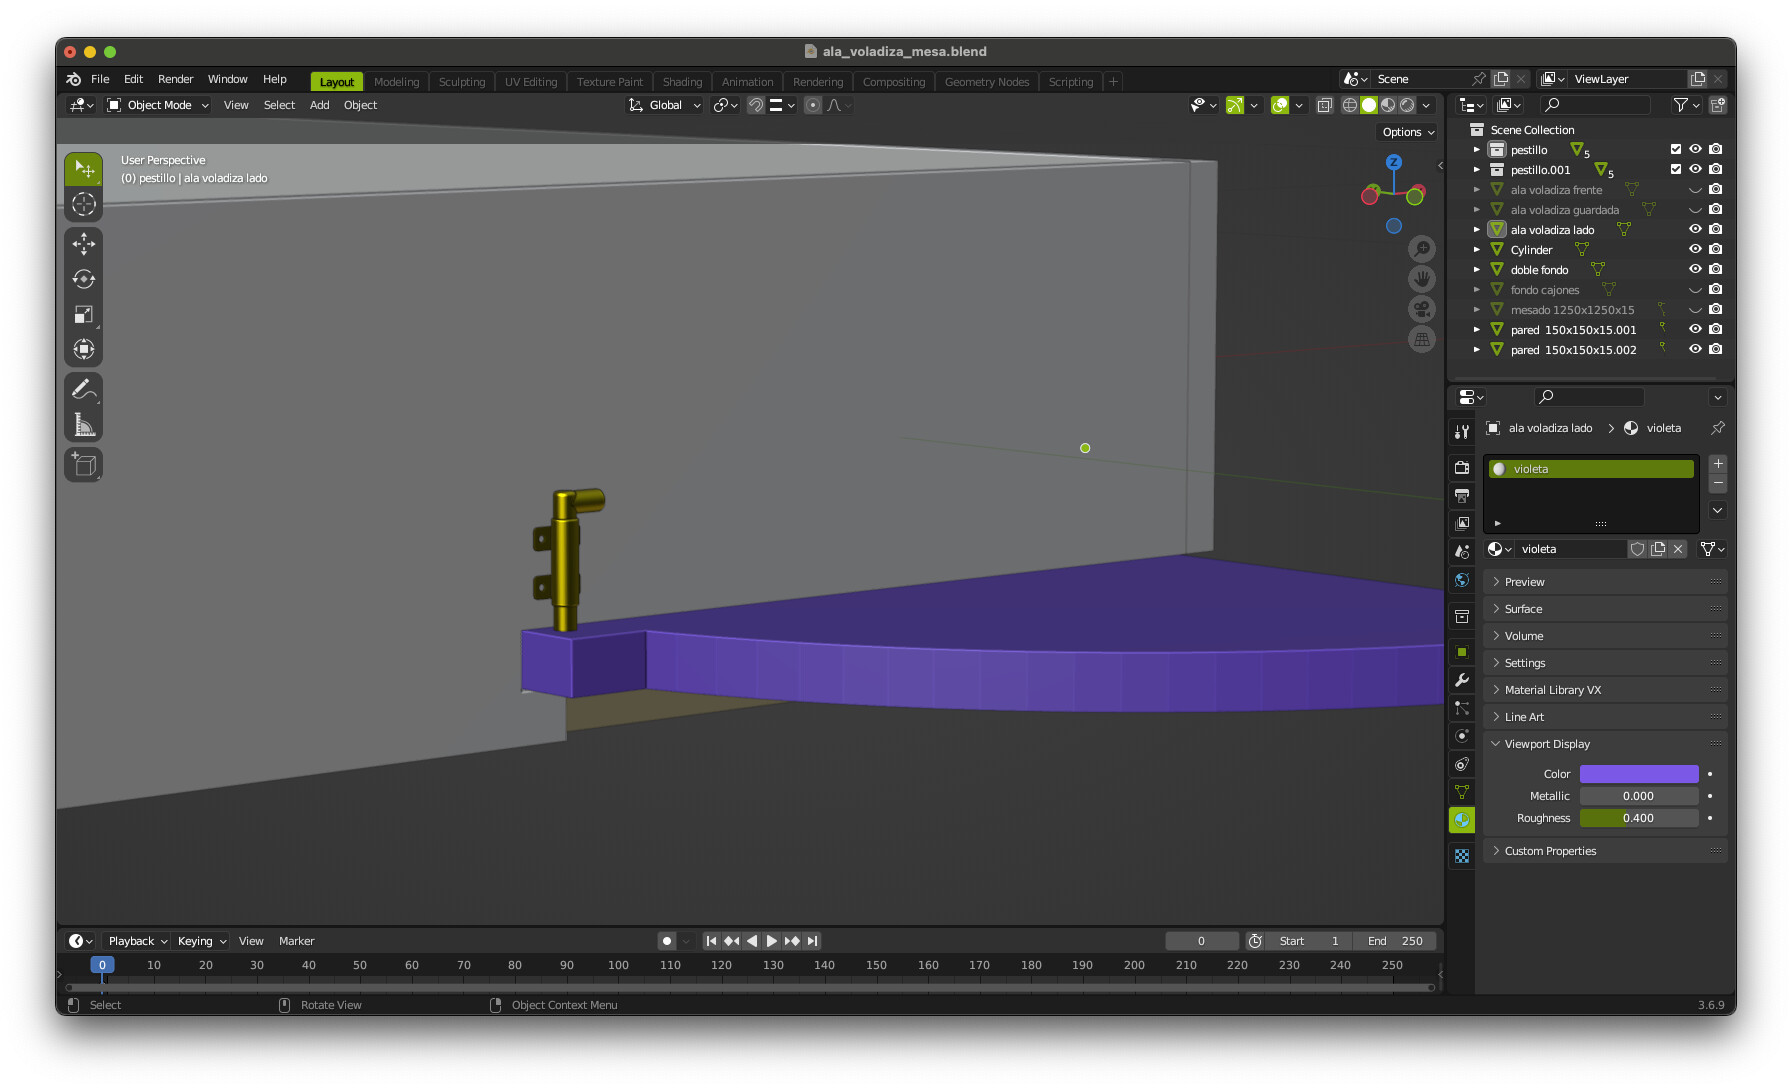Hide the Cylinder object in outliner

(x=1695, y=250)
